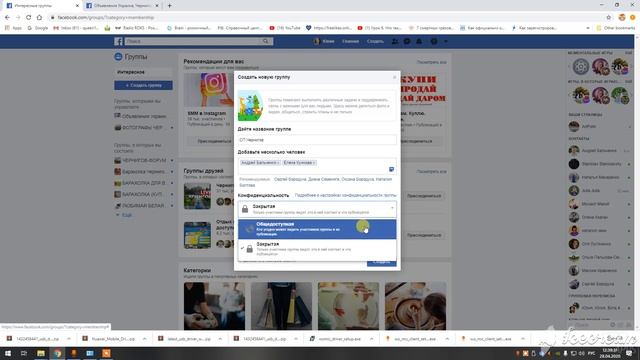The width and height of the screenshot is (640, 360).
Task: Click Создать in the Facebook top bar
Action: pyautogui.click(x=375, y=41)
